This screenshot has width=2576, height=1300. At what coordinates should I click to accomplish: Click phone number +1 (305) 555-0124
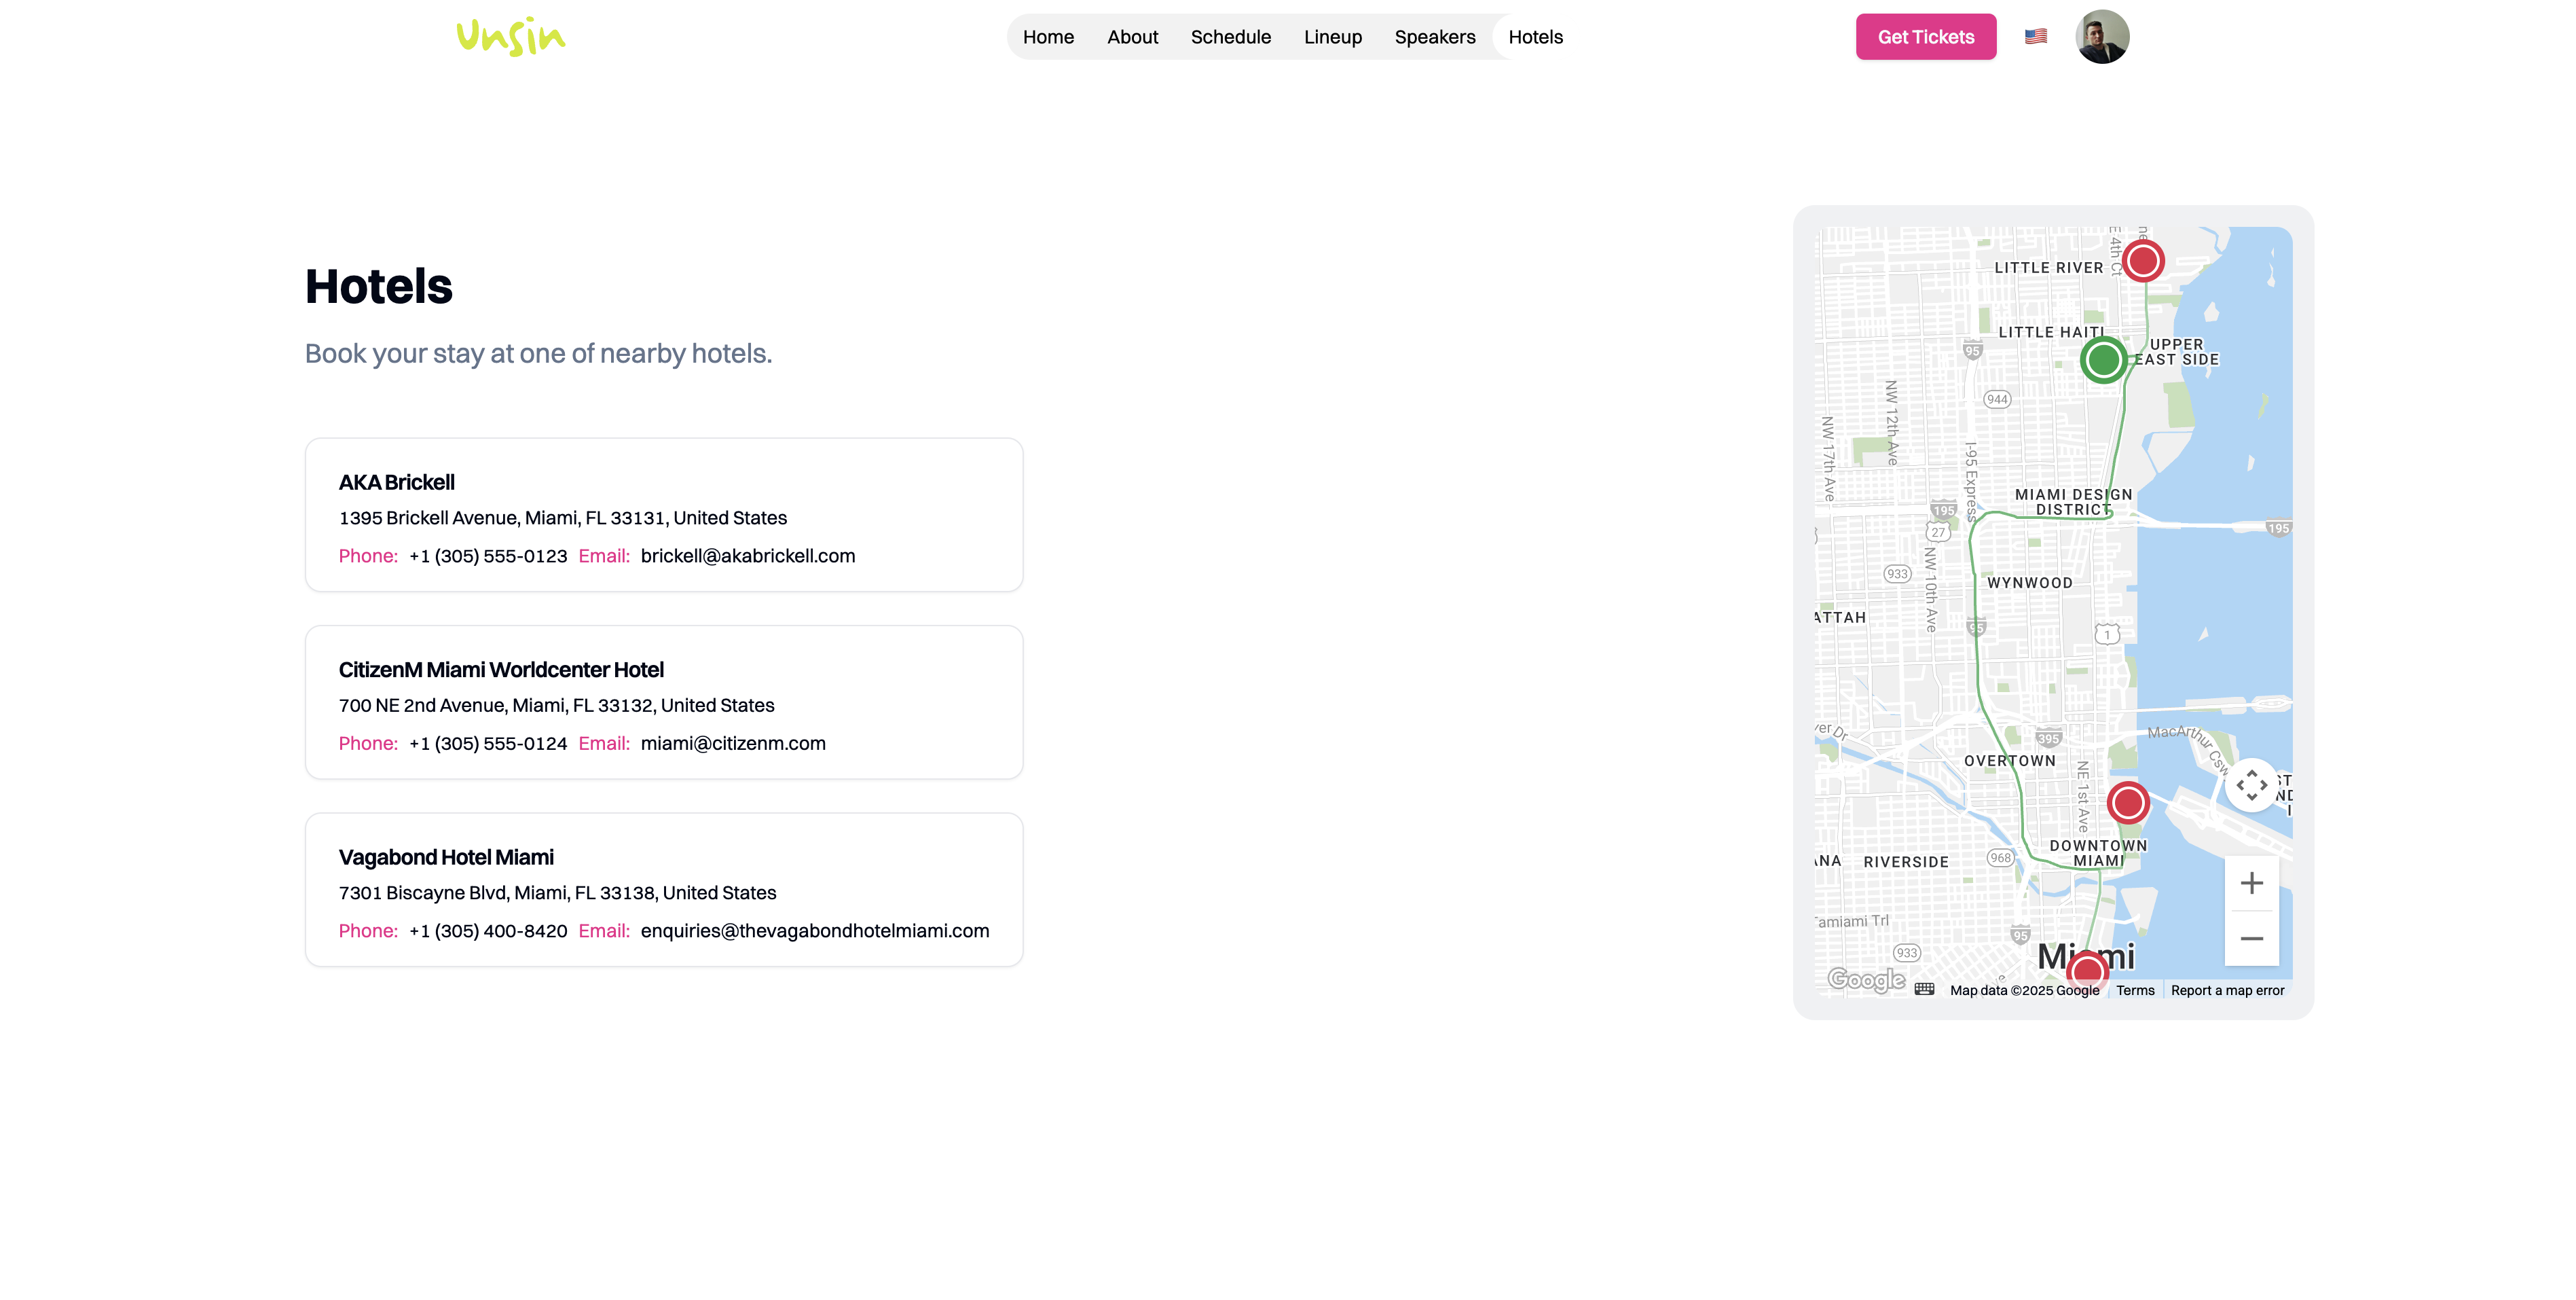coord(487,744)
